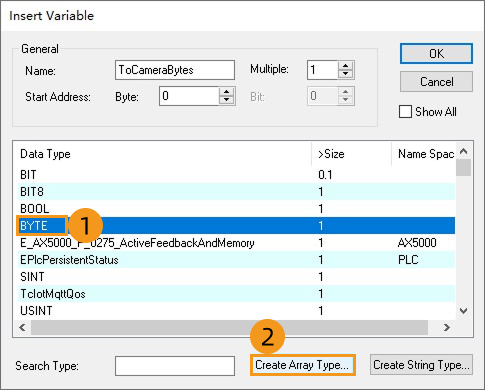Increase the Start Address Byte value
Screen dimensions: 485x390
tap(227, 92)
